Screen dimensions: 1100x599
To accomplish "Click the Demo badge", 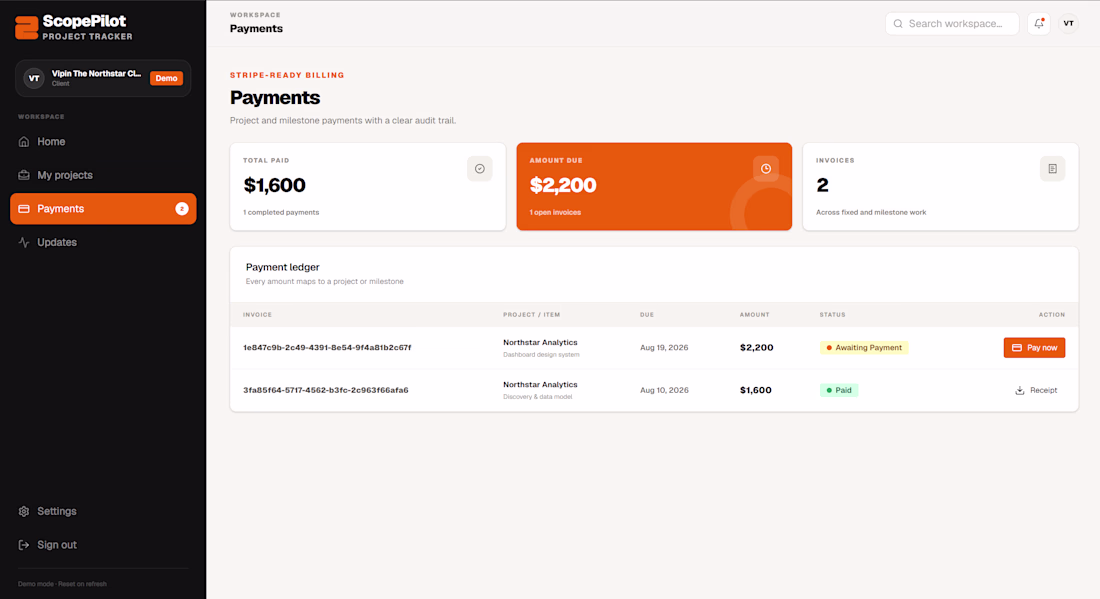I will (166, 79).
